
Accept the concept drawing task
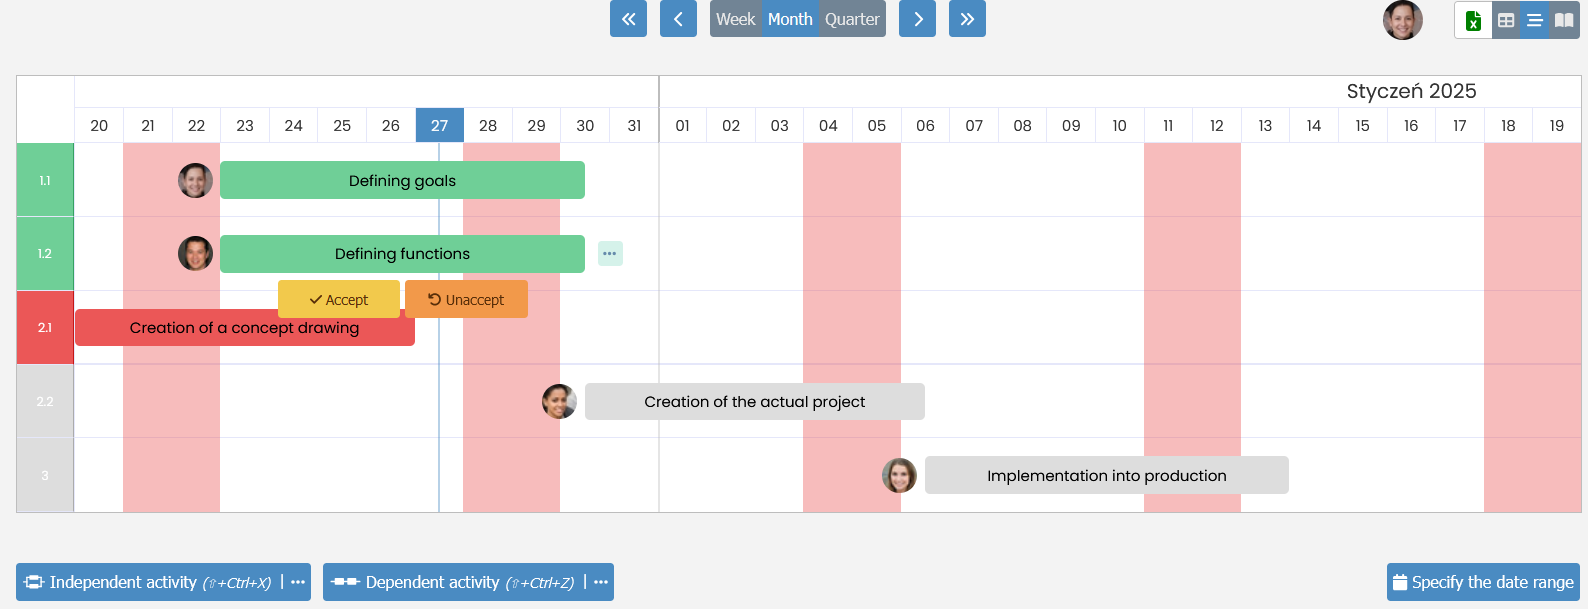[339, 299]
